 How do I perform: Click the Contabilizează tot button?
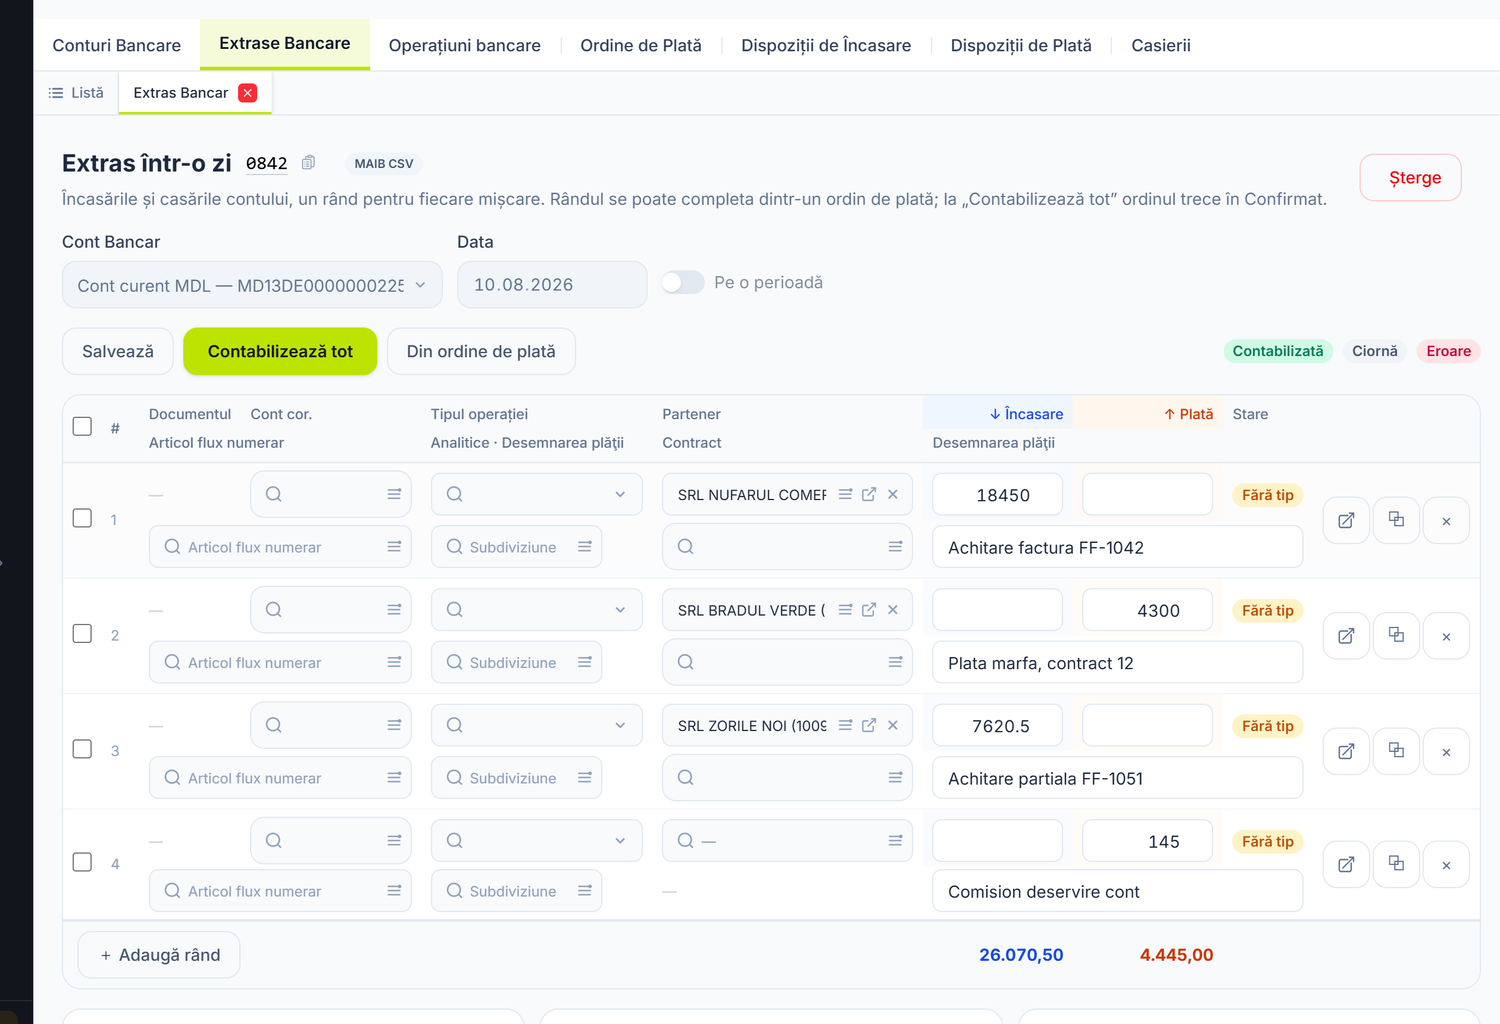pos(280,351)
